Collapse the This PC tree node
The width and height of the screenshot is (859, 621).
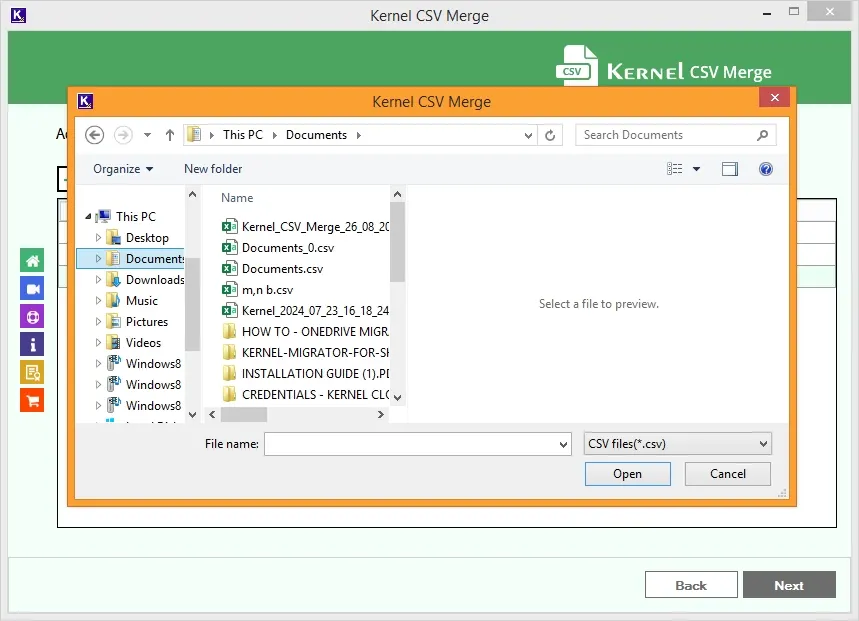(88, 217)
